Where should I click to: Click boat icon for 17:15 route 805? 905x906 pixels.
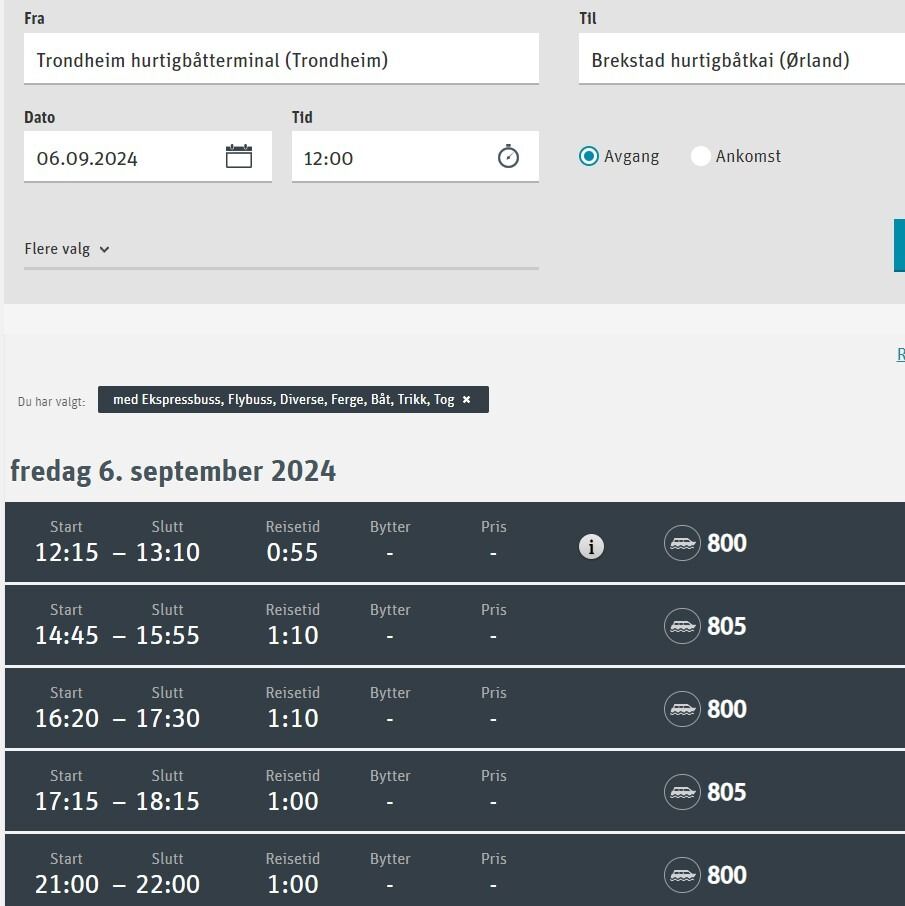pyautogui.click(x=682, y=792)
